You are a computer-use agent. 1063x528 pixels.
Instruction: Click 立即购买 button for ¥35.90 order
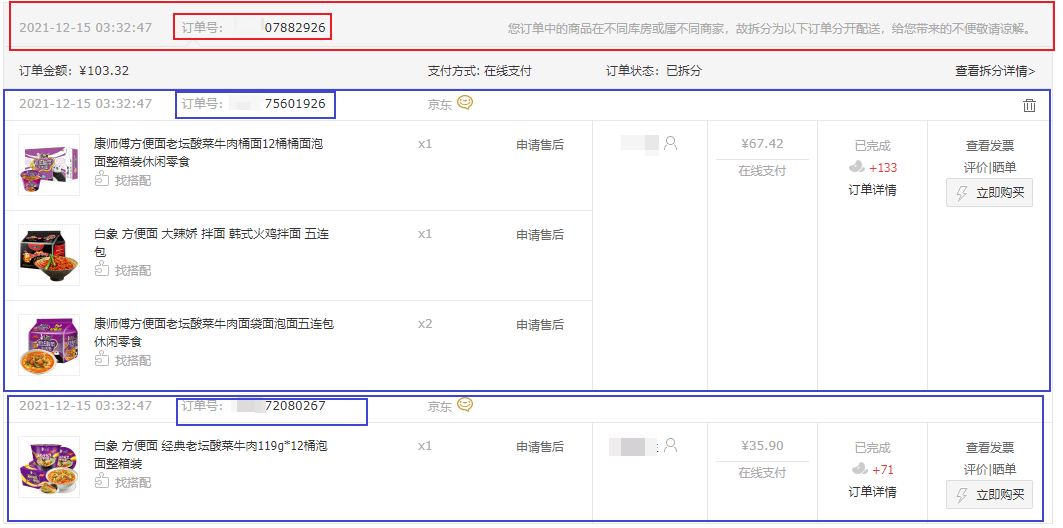point(989,495)
